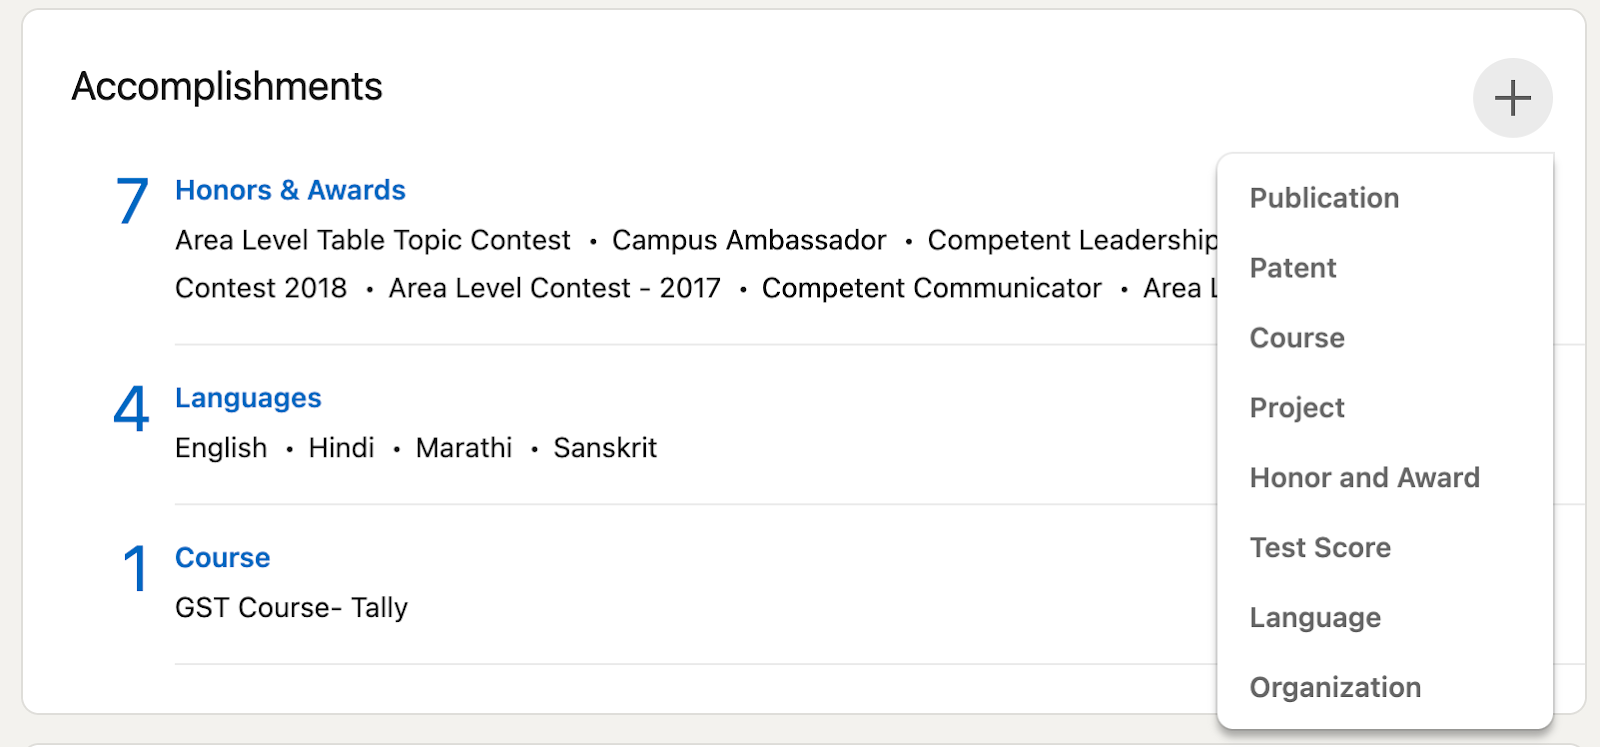This screenshot has height=747, width=1600.
Task: Click Competent Communicator award text
Action: (x=931, y=288)
